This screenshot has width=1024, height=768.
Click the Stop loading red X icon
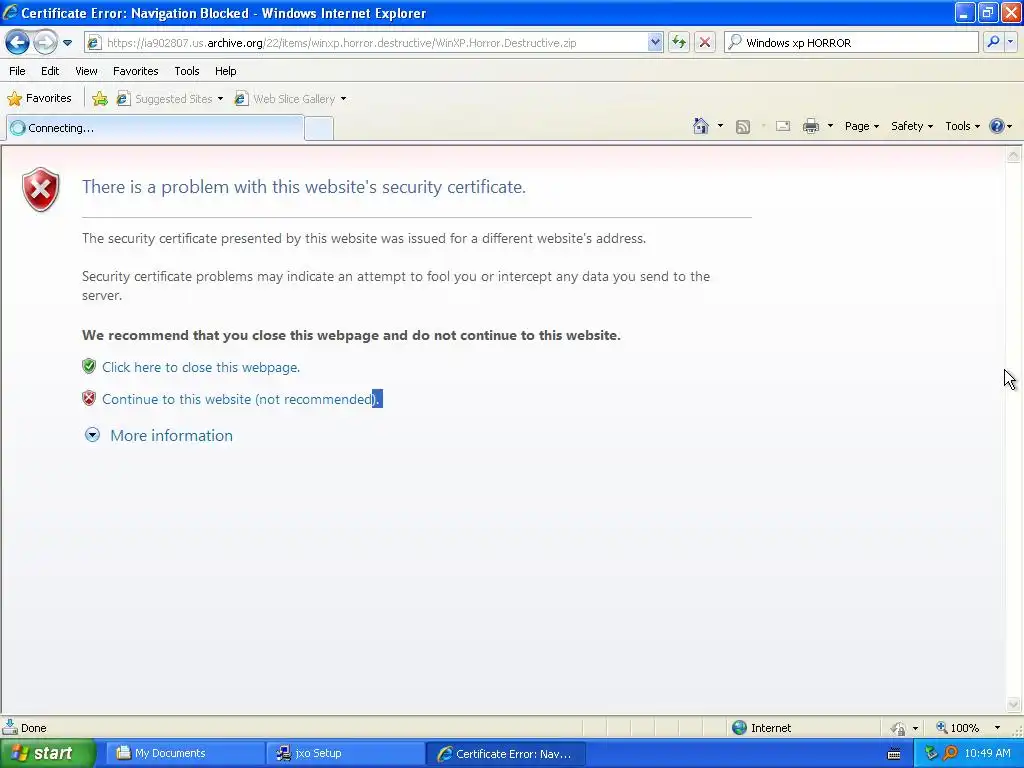point(705,43)
